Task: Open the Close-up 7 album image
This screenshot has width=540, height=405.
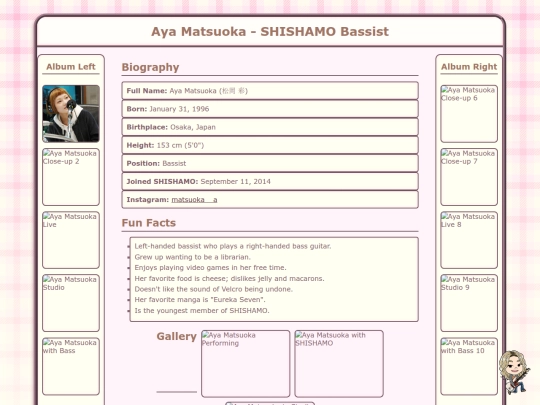Action: click(469, 177)
